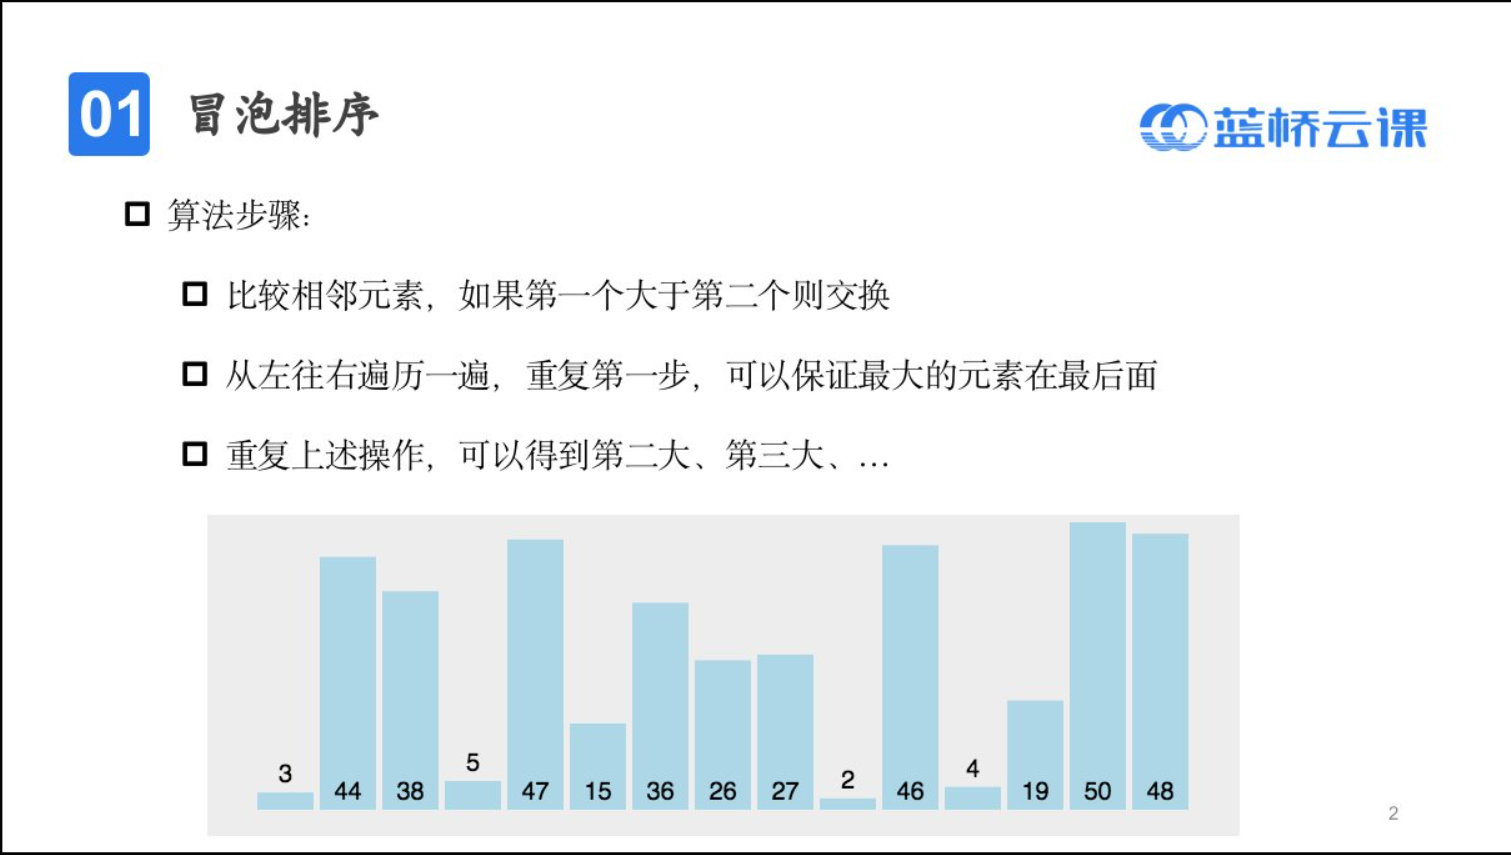
Task: Click the 蓝桥云课 brand text
Action: 1320,128
